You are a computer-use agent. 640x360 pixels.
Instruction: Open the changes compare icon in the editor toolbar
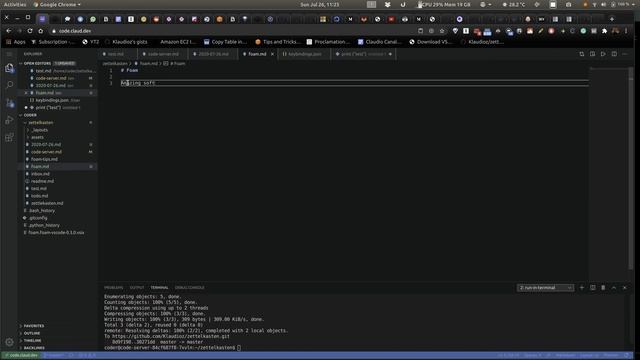(x=582, y=54)
